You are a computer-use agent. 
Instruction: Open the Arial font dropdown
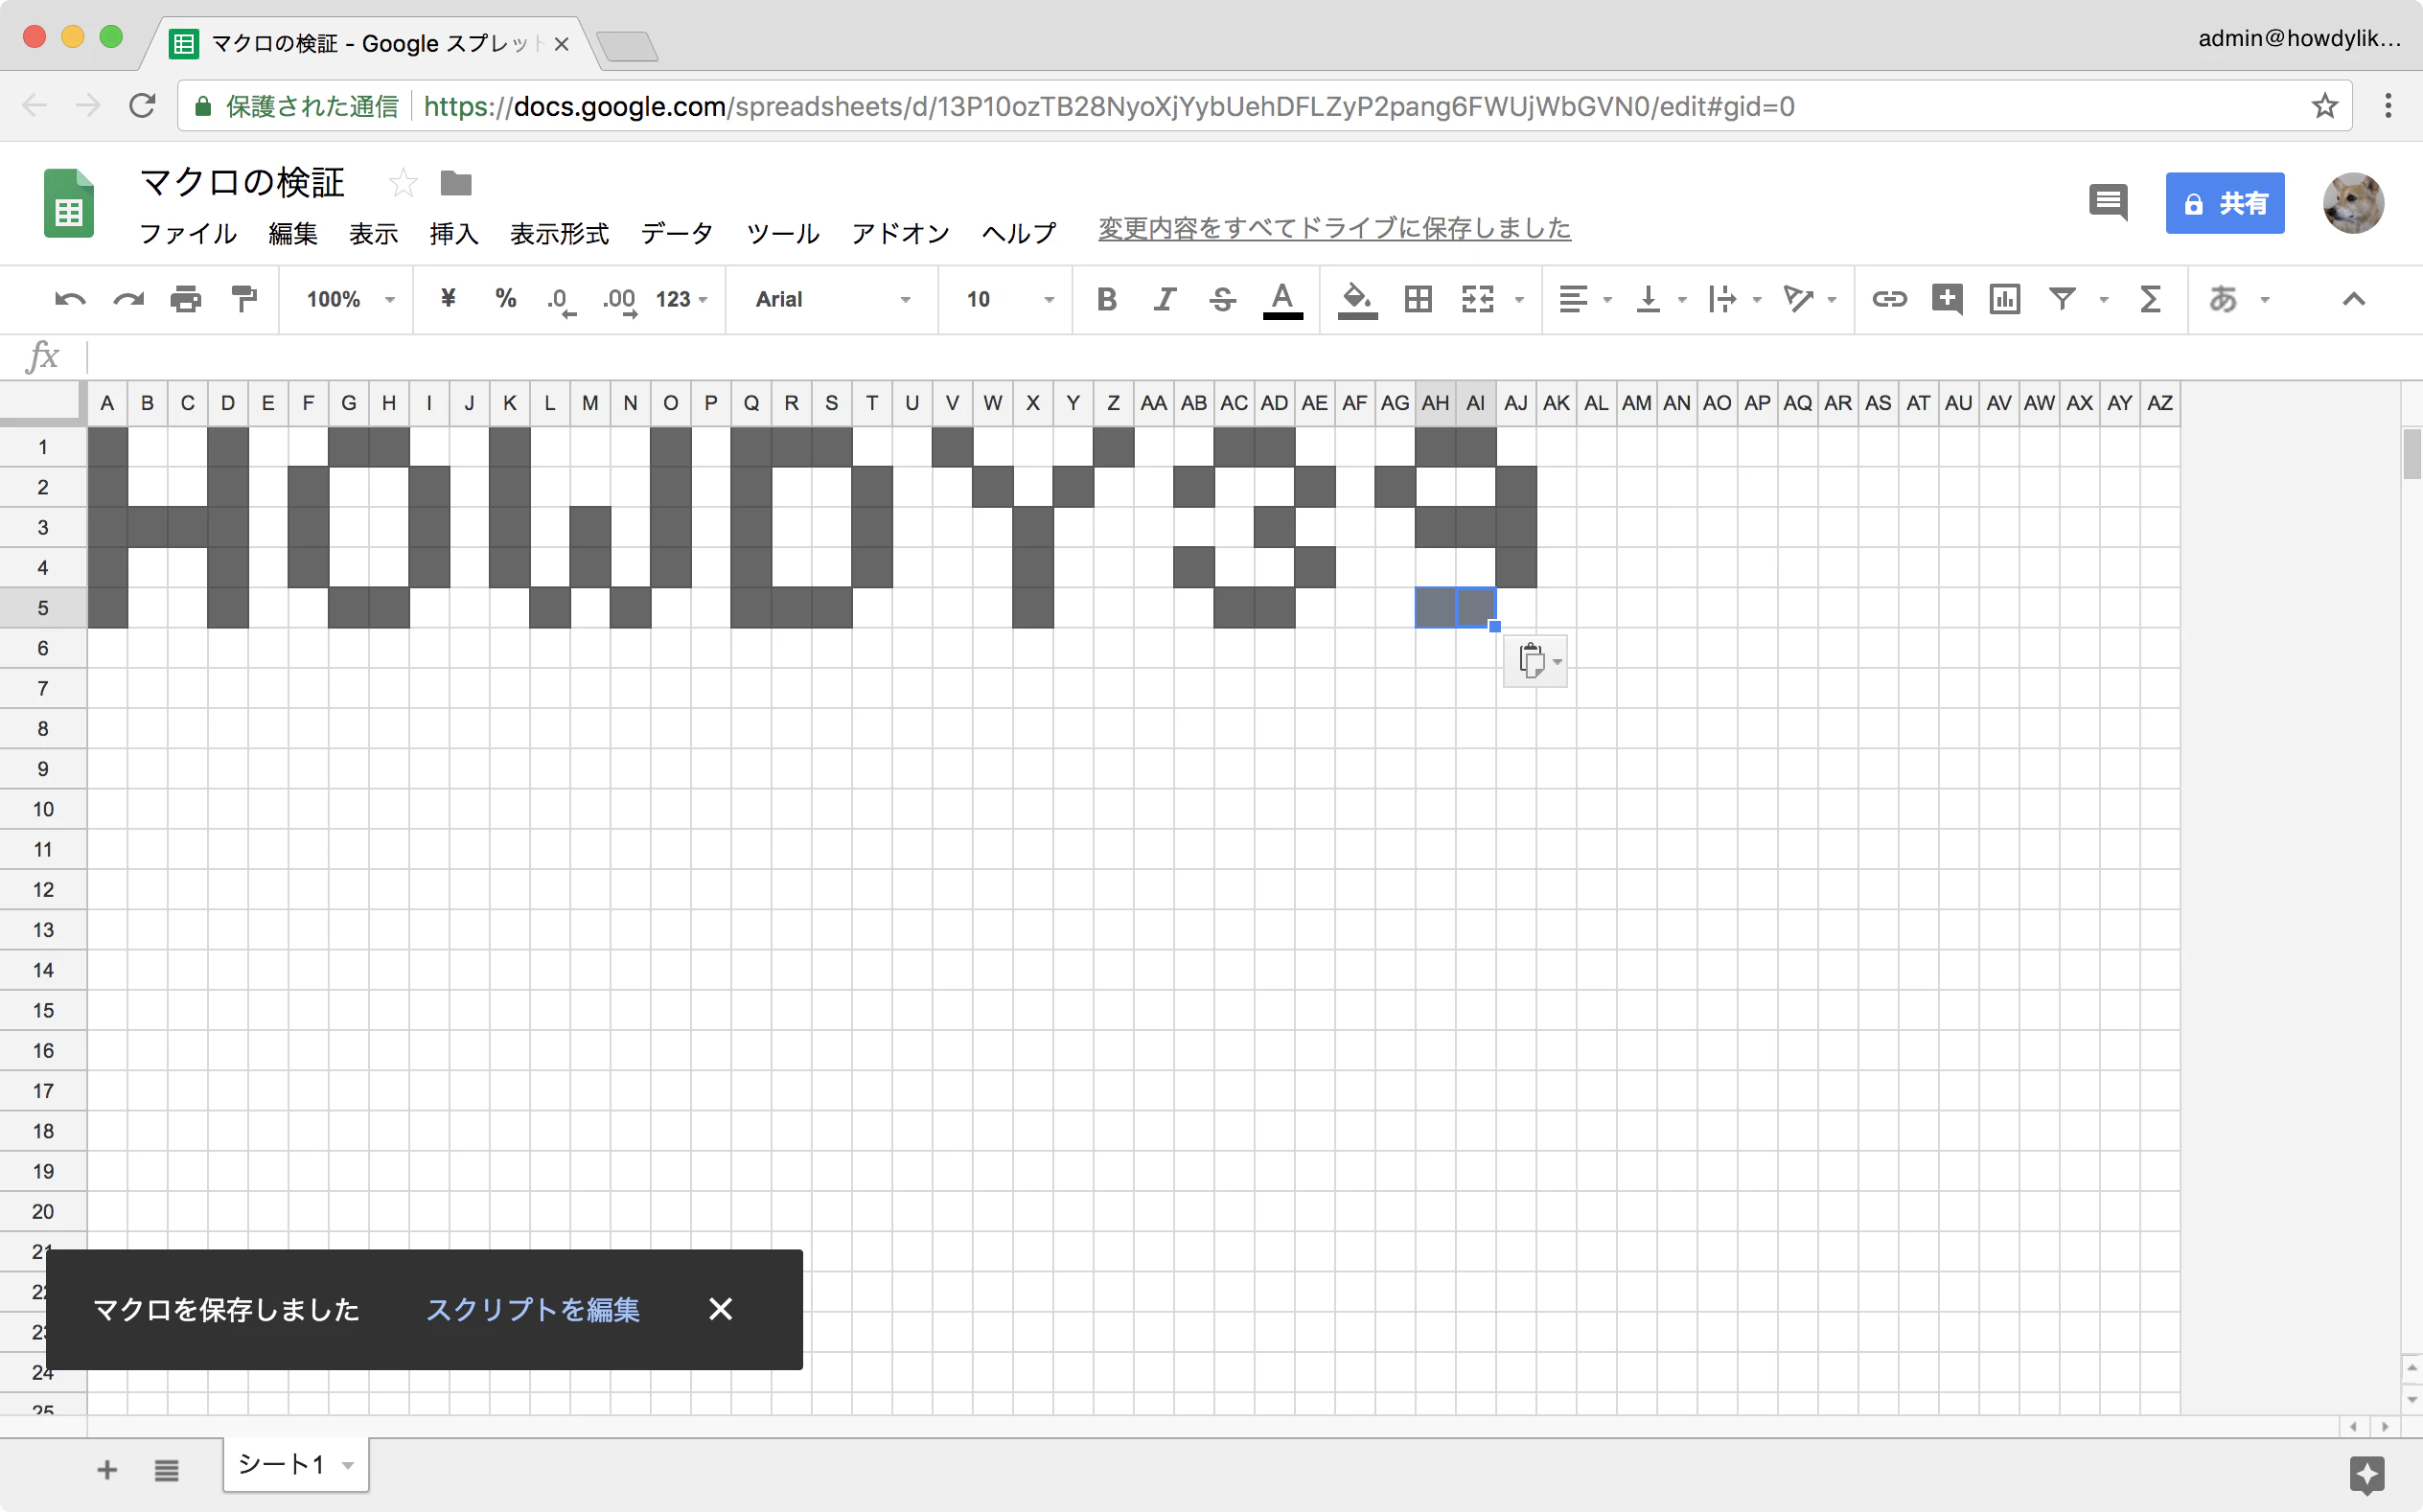(x=832, y=299)
